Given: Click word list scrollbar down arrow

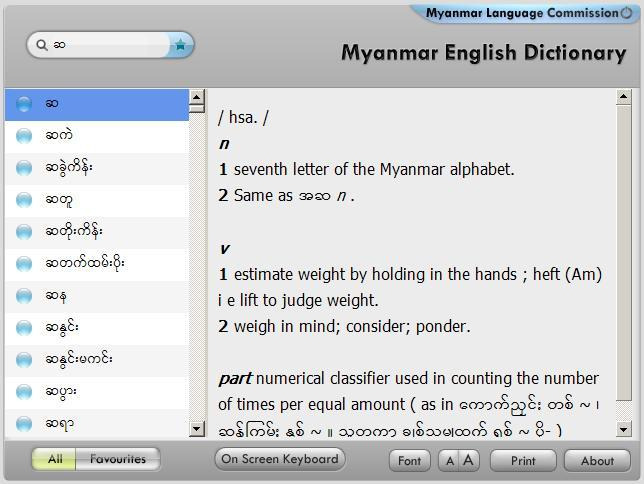Looking at the screenshot, I should coord(197,429).
